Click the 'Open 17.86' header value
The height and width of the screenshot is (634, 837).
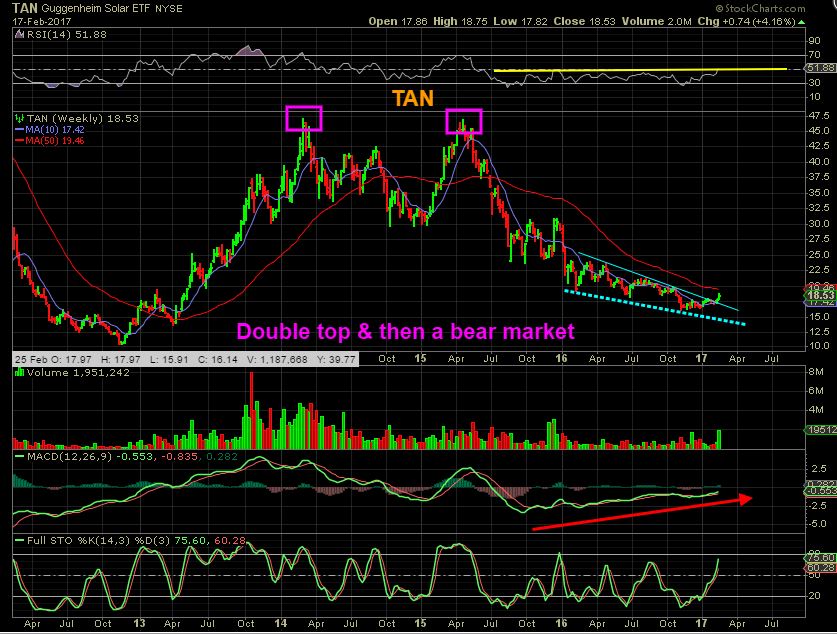398,22
